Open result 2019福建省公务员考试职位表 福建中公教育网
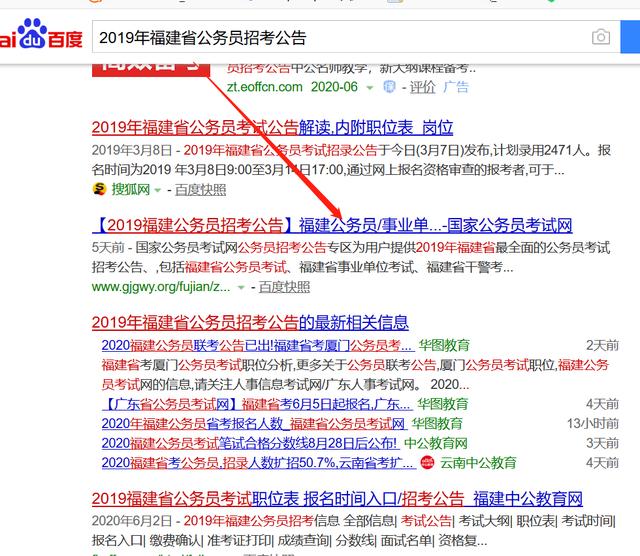The width and height of the screenshot is (640, 556). tap(337, 499)
